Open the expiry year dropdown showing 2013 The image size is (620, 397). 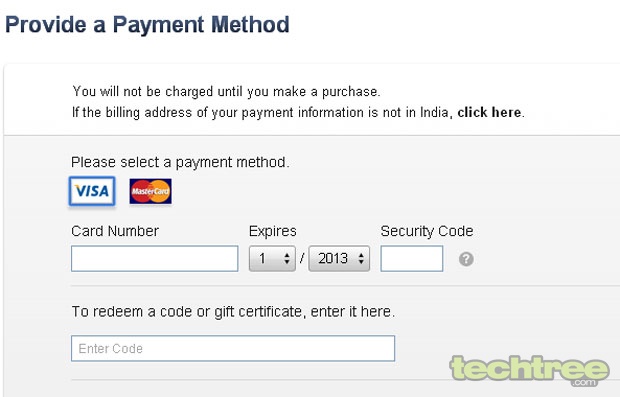[339, 259]
